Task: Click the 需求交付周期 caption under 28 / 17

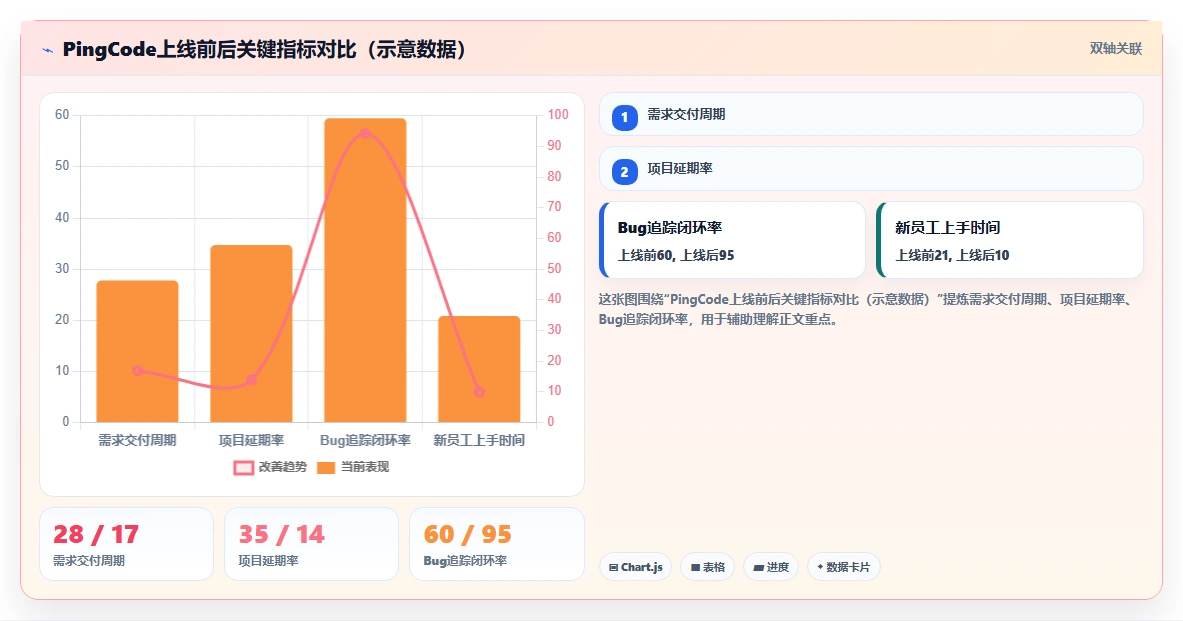Action: coord(89,561)
